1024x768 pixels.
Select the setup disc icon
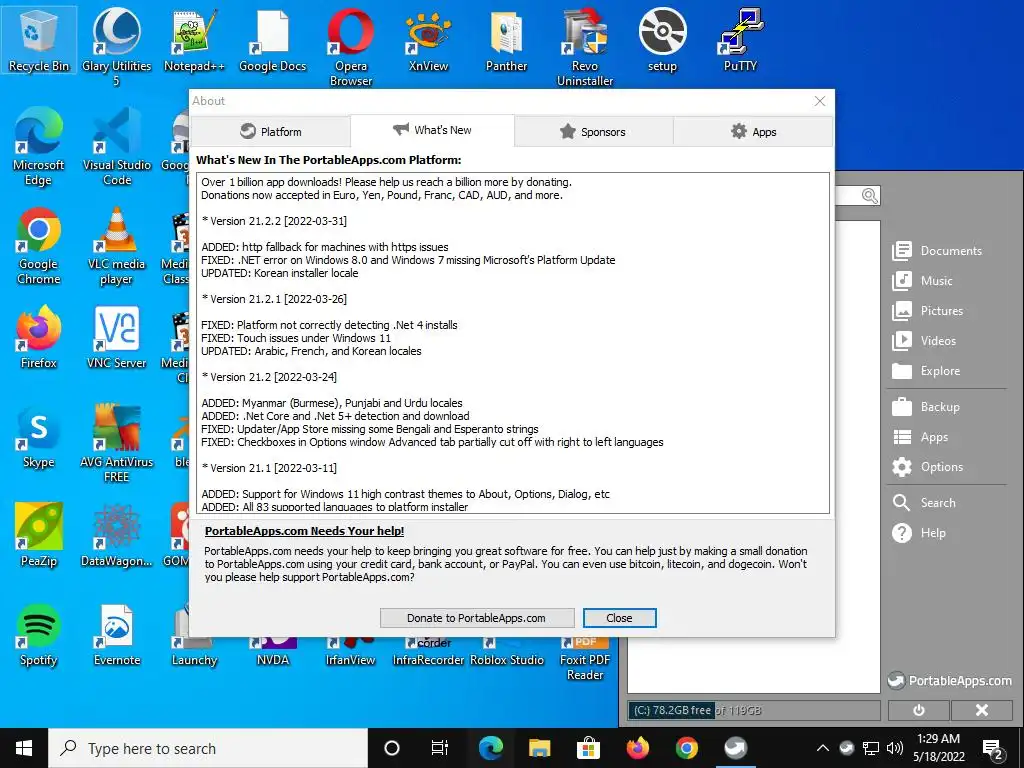pos(662,40)
